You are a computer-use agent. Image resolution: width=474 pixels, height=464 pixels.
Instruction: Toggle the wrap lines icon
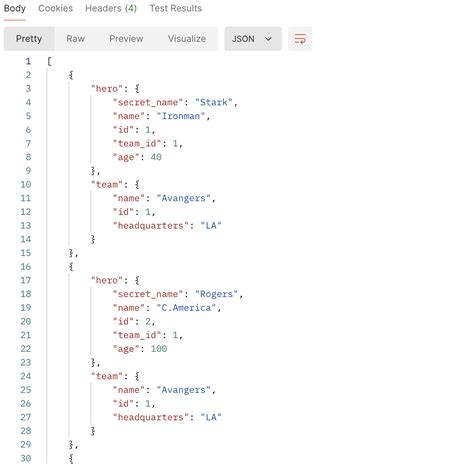click(x=300, y=39)
